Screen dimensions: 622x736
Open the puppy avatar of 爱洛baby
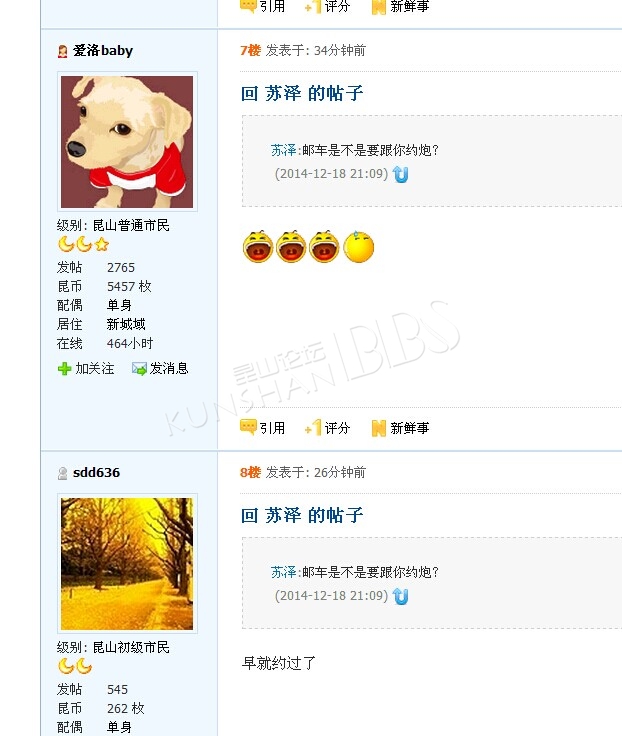pyautogui.click(x=127, y=142)
